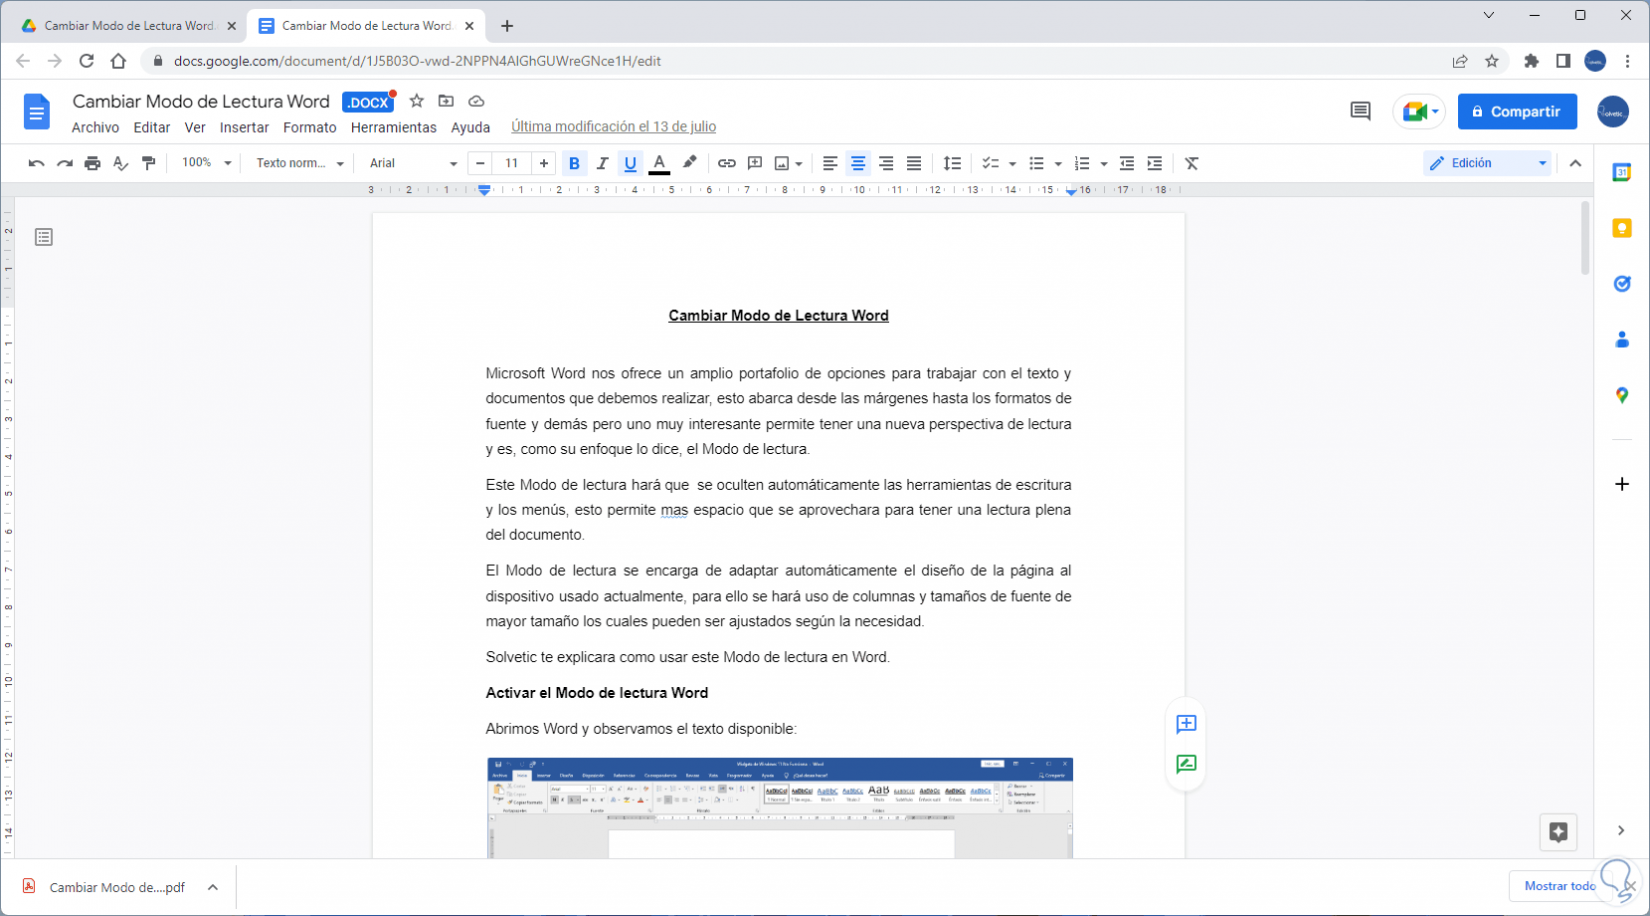Open Google Keep in the side panel
This screenshot has height=916, width=1650.
(x=1622, y=229)
